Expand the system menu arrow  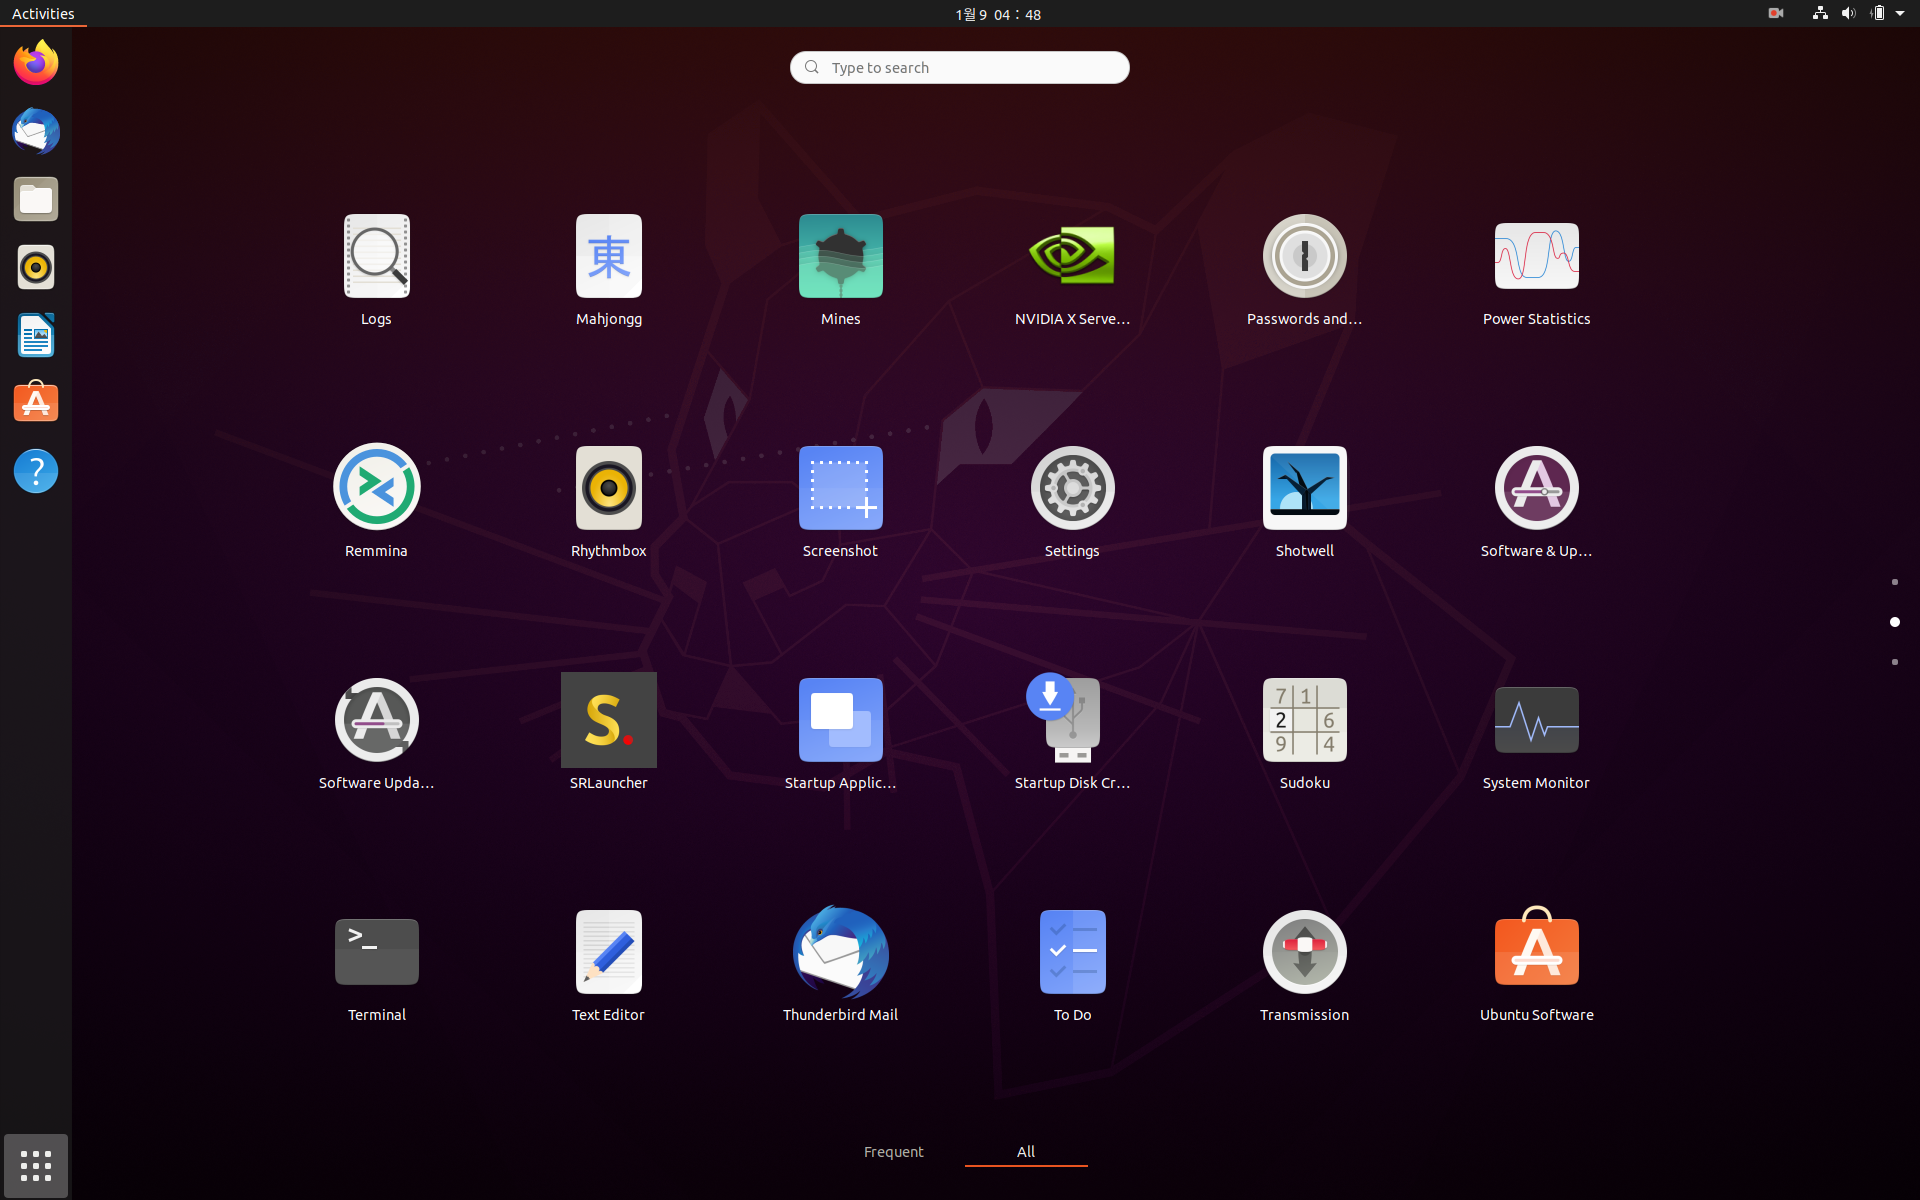[1900, 14]
